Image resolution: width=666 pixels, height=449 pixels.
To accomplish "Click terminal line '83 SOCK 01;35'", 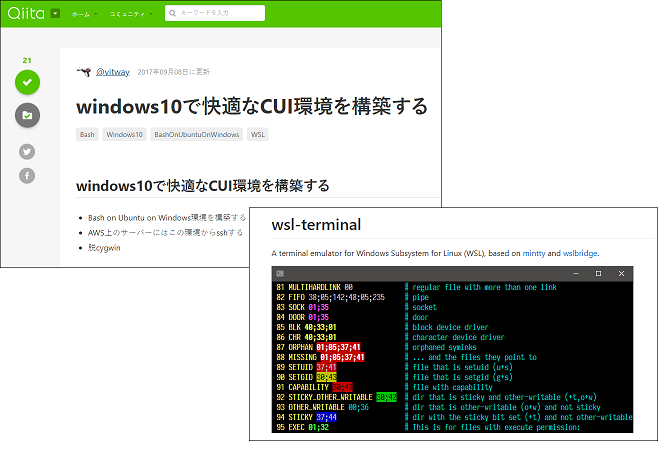I will pyautogui.click(x=302, y=307).
